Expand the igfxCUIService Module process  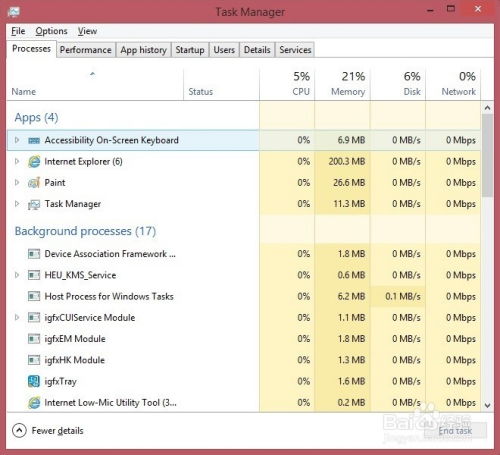[17, 317]
